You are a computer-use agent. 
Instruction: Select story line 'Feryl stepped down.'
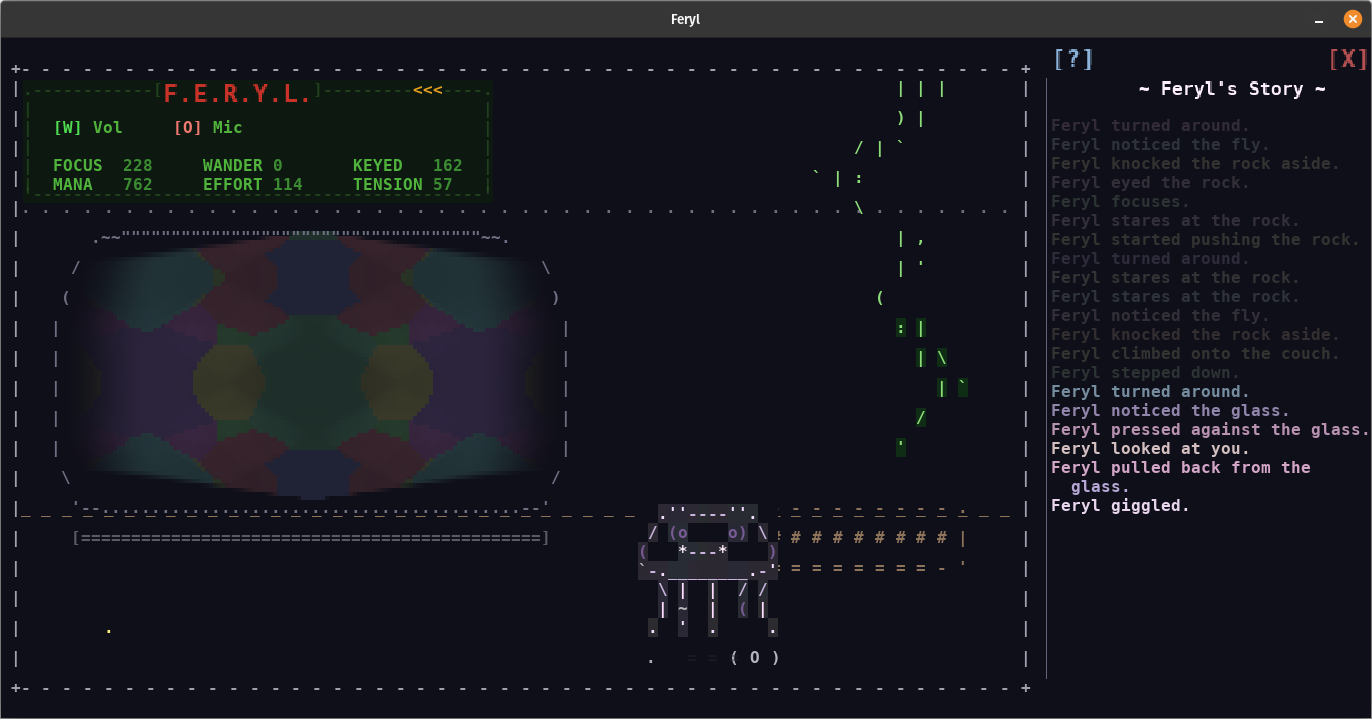coord(1146,373)
